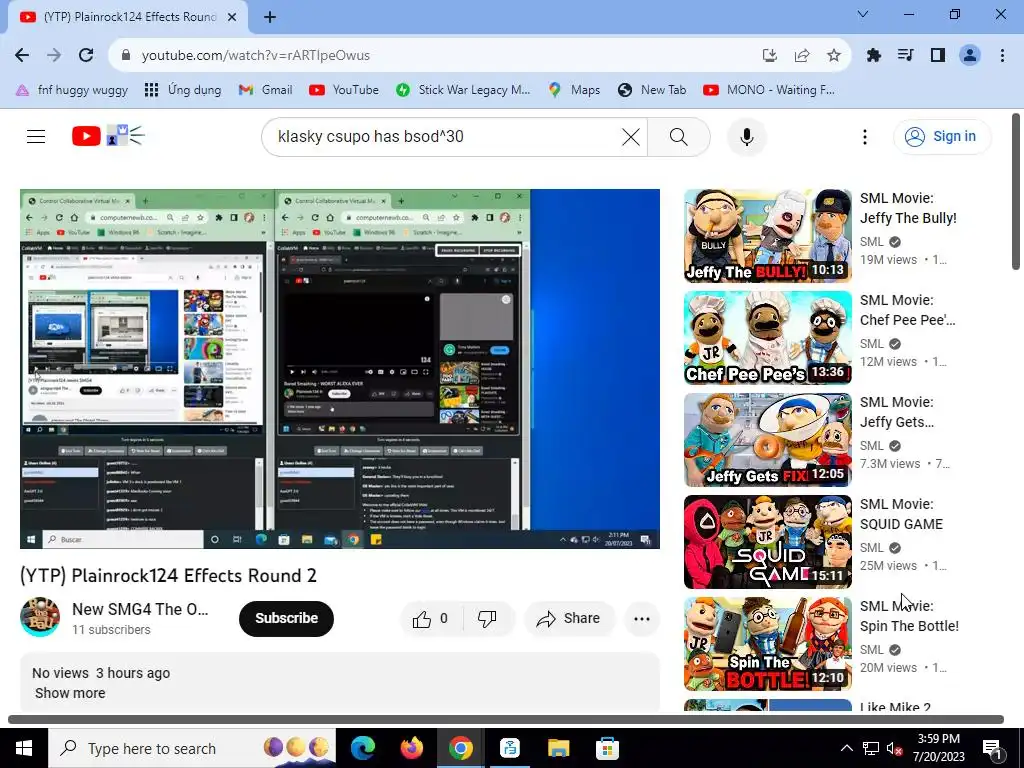Open a new tab with plus
The height and width of the screenshot is (768, 1024).
[270, 17]
